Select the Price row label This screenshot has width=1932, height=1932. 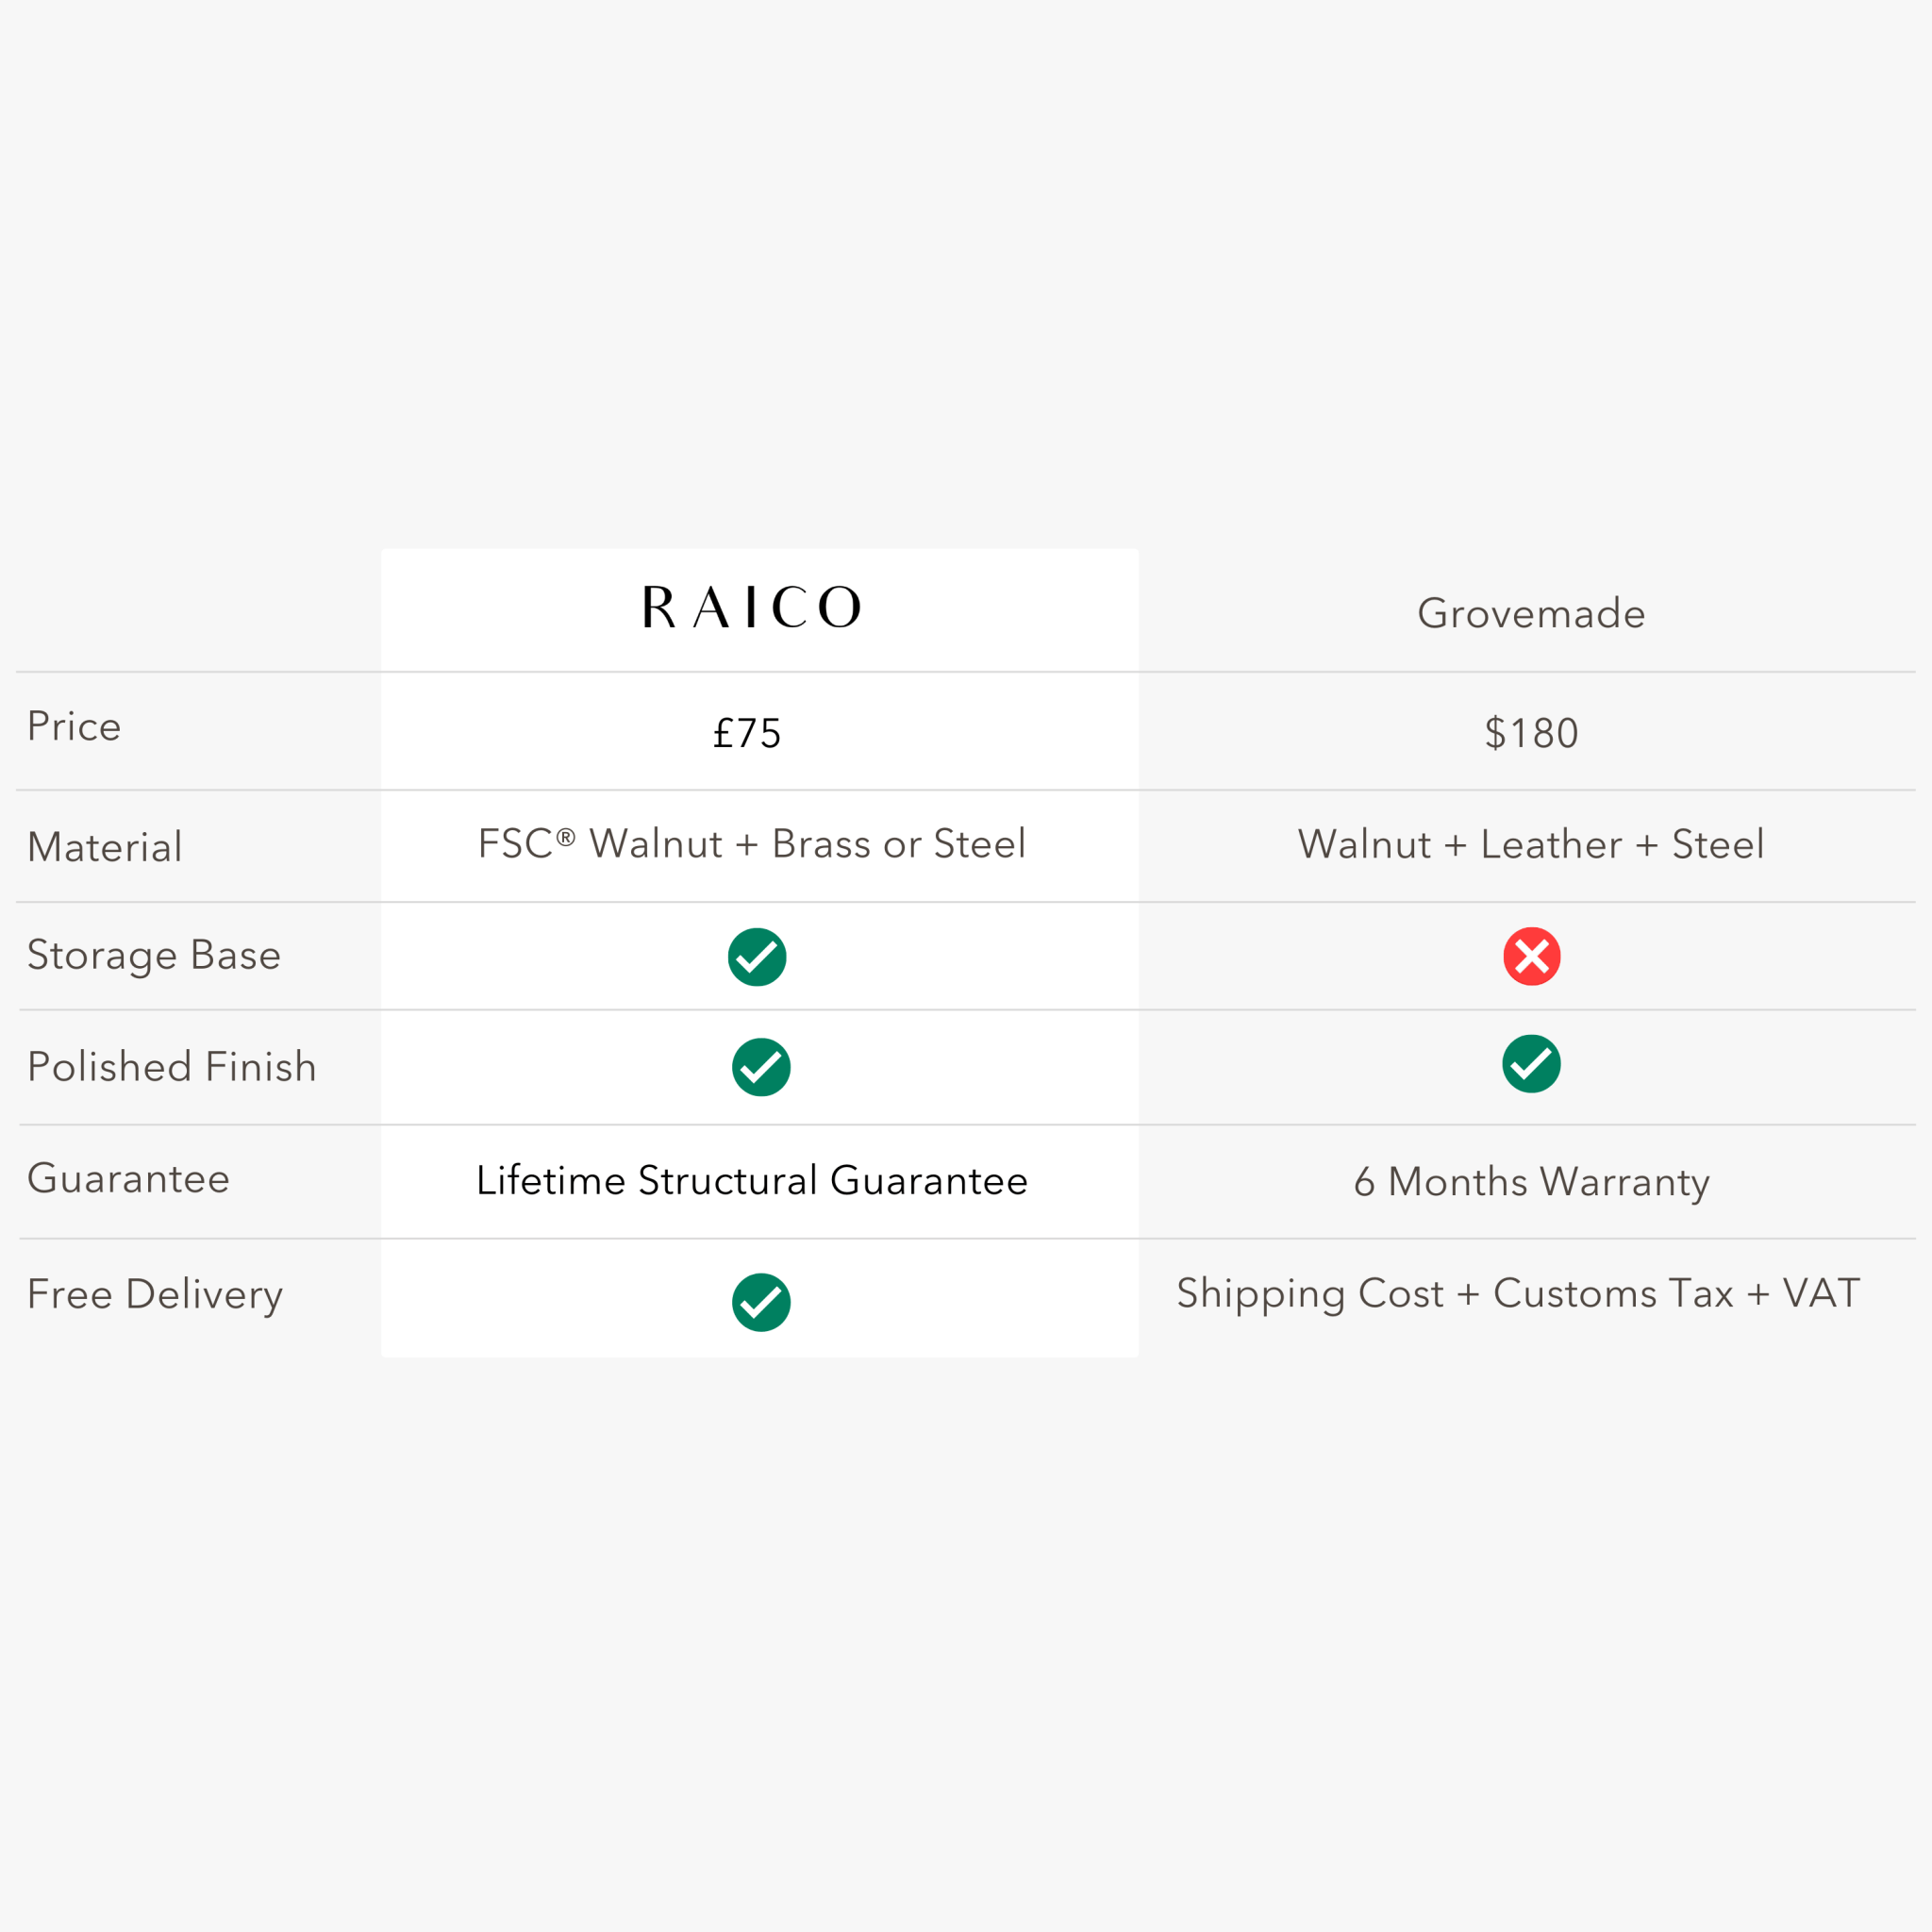point(74,727)
